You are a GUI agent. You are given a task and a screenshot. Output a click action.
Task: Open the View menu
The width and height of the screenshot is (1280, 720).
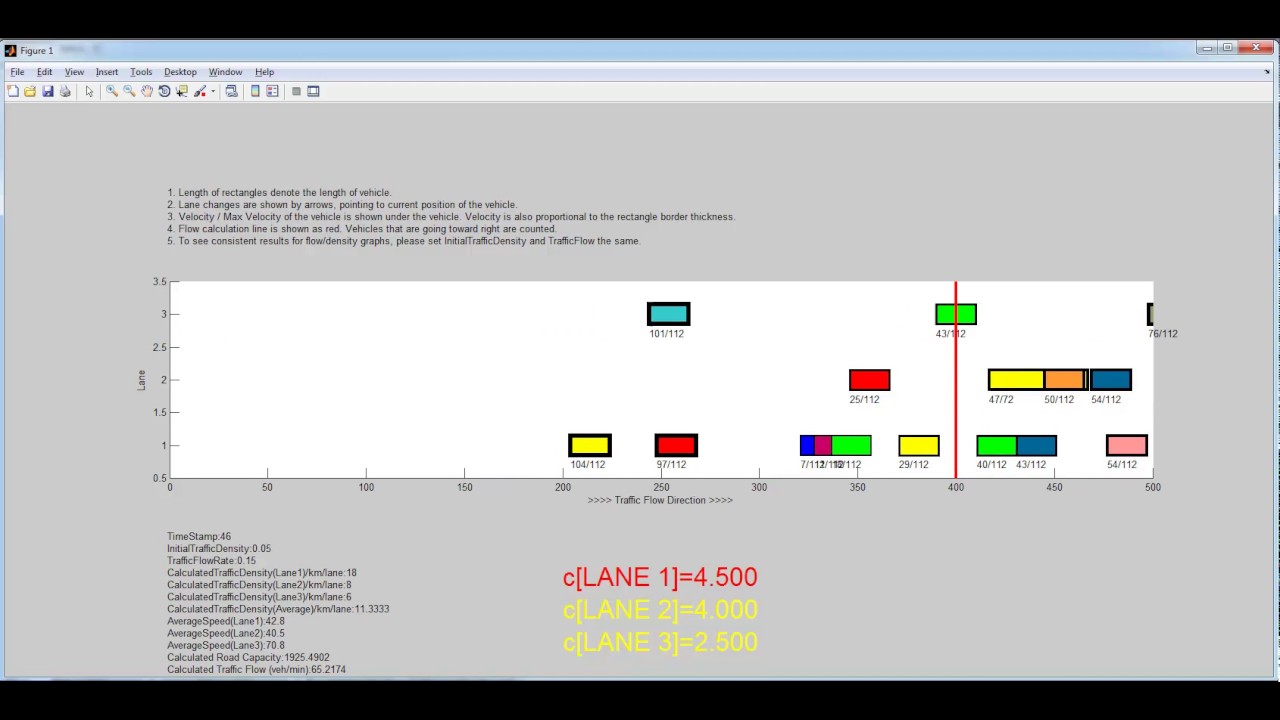tap(74, 72)
